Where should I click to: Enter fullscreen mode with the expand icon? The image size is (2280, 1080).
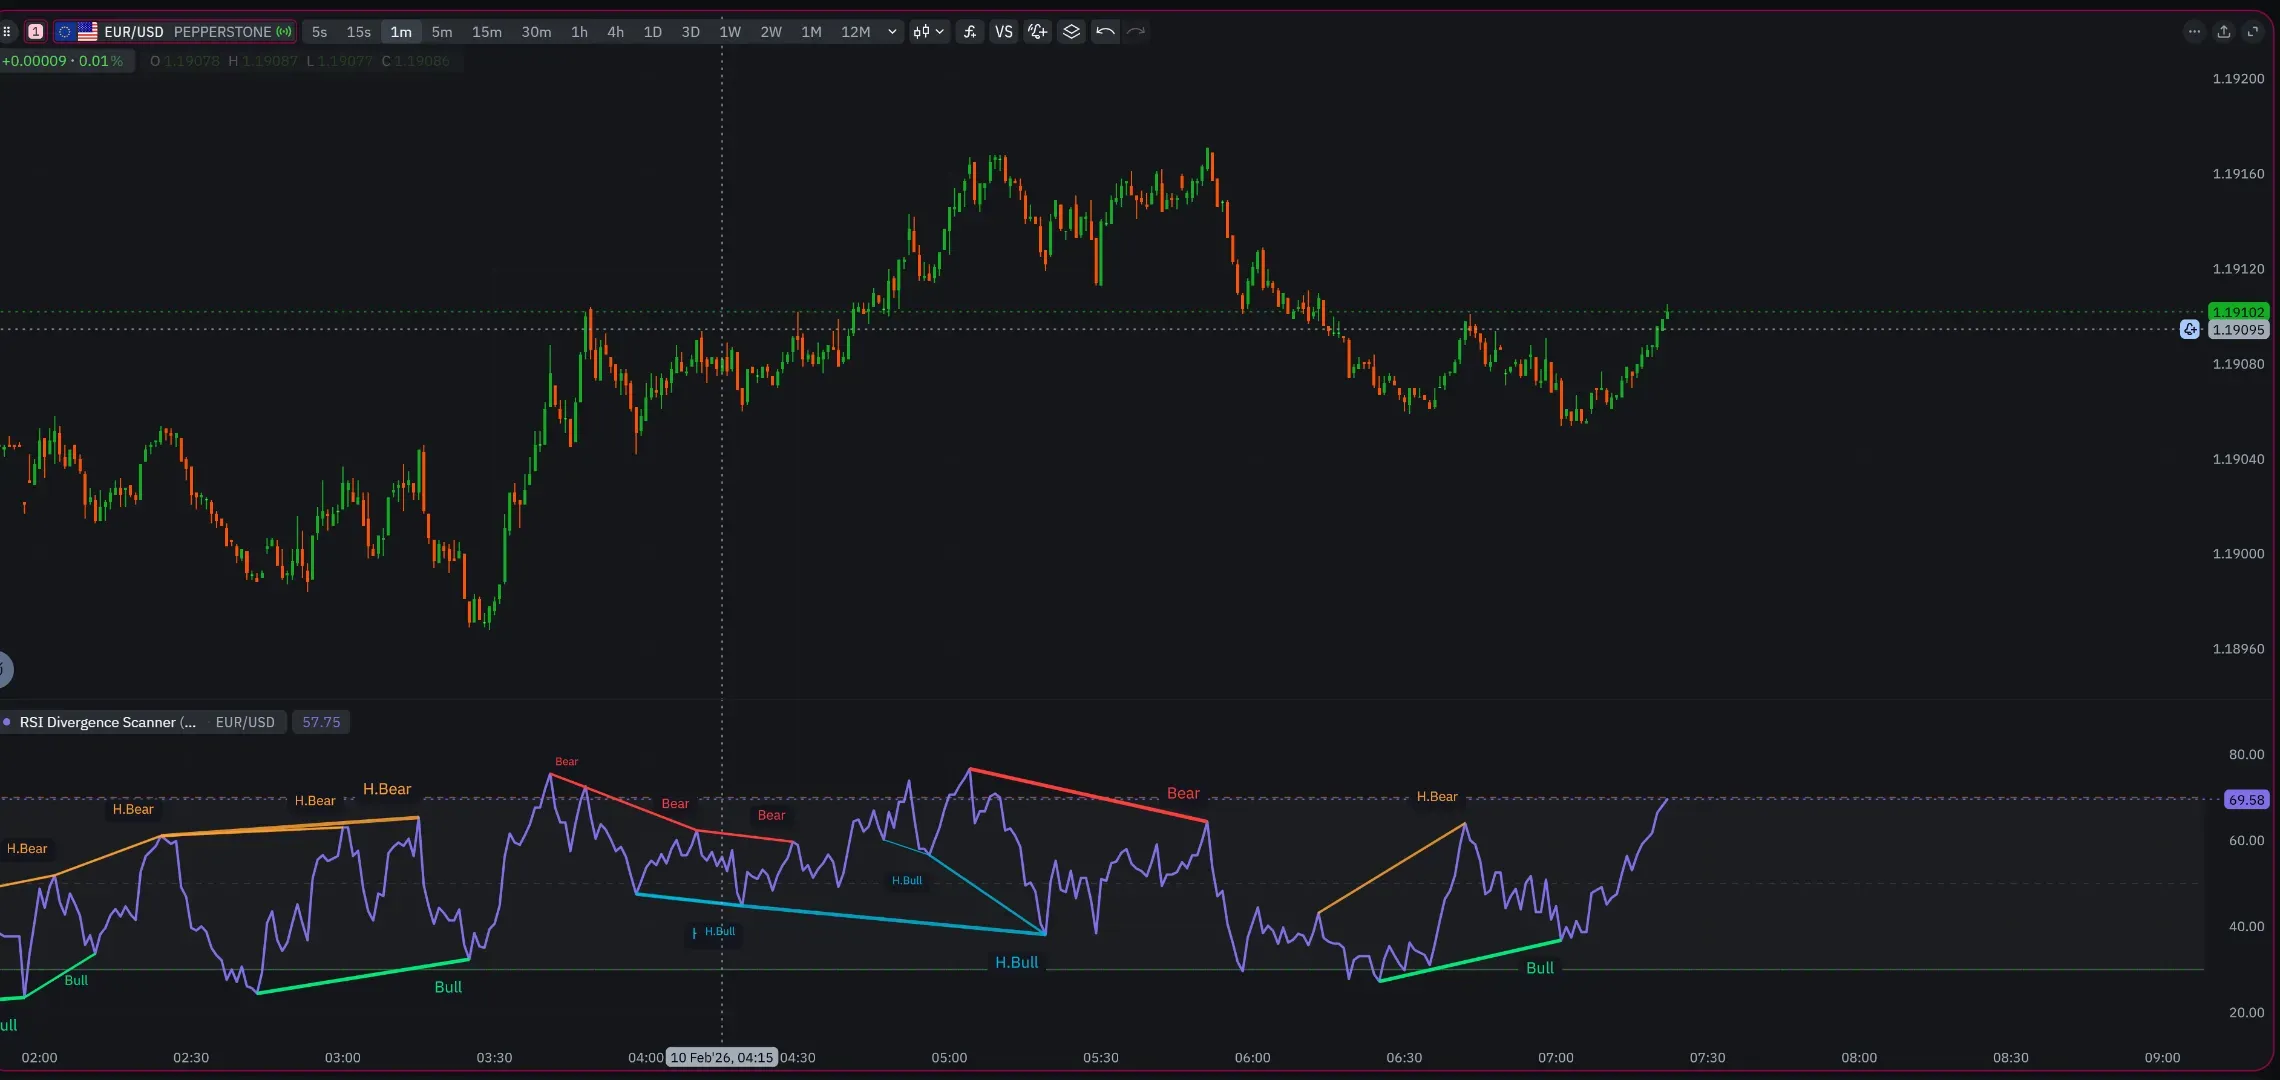pyautogui.click(x=2254, y=31)
